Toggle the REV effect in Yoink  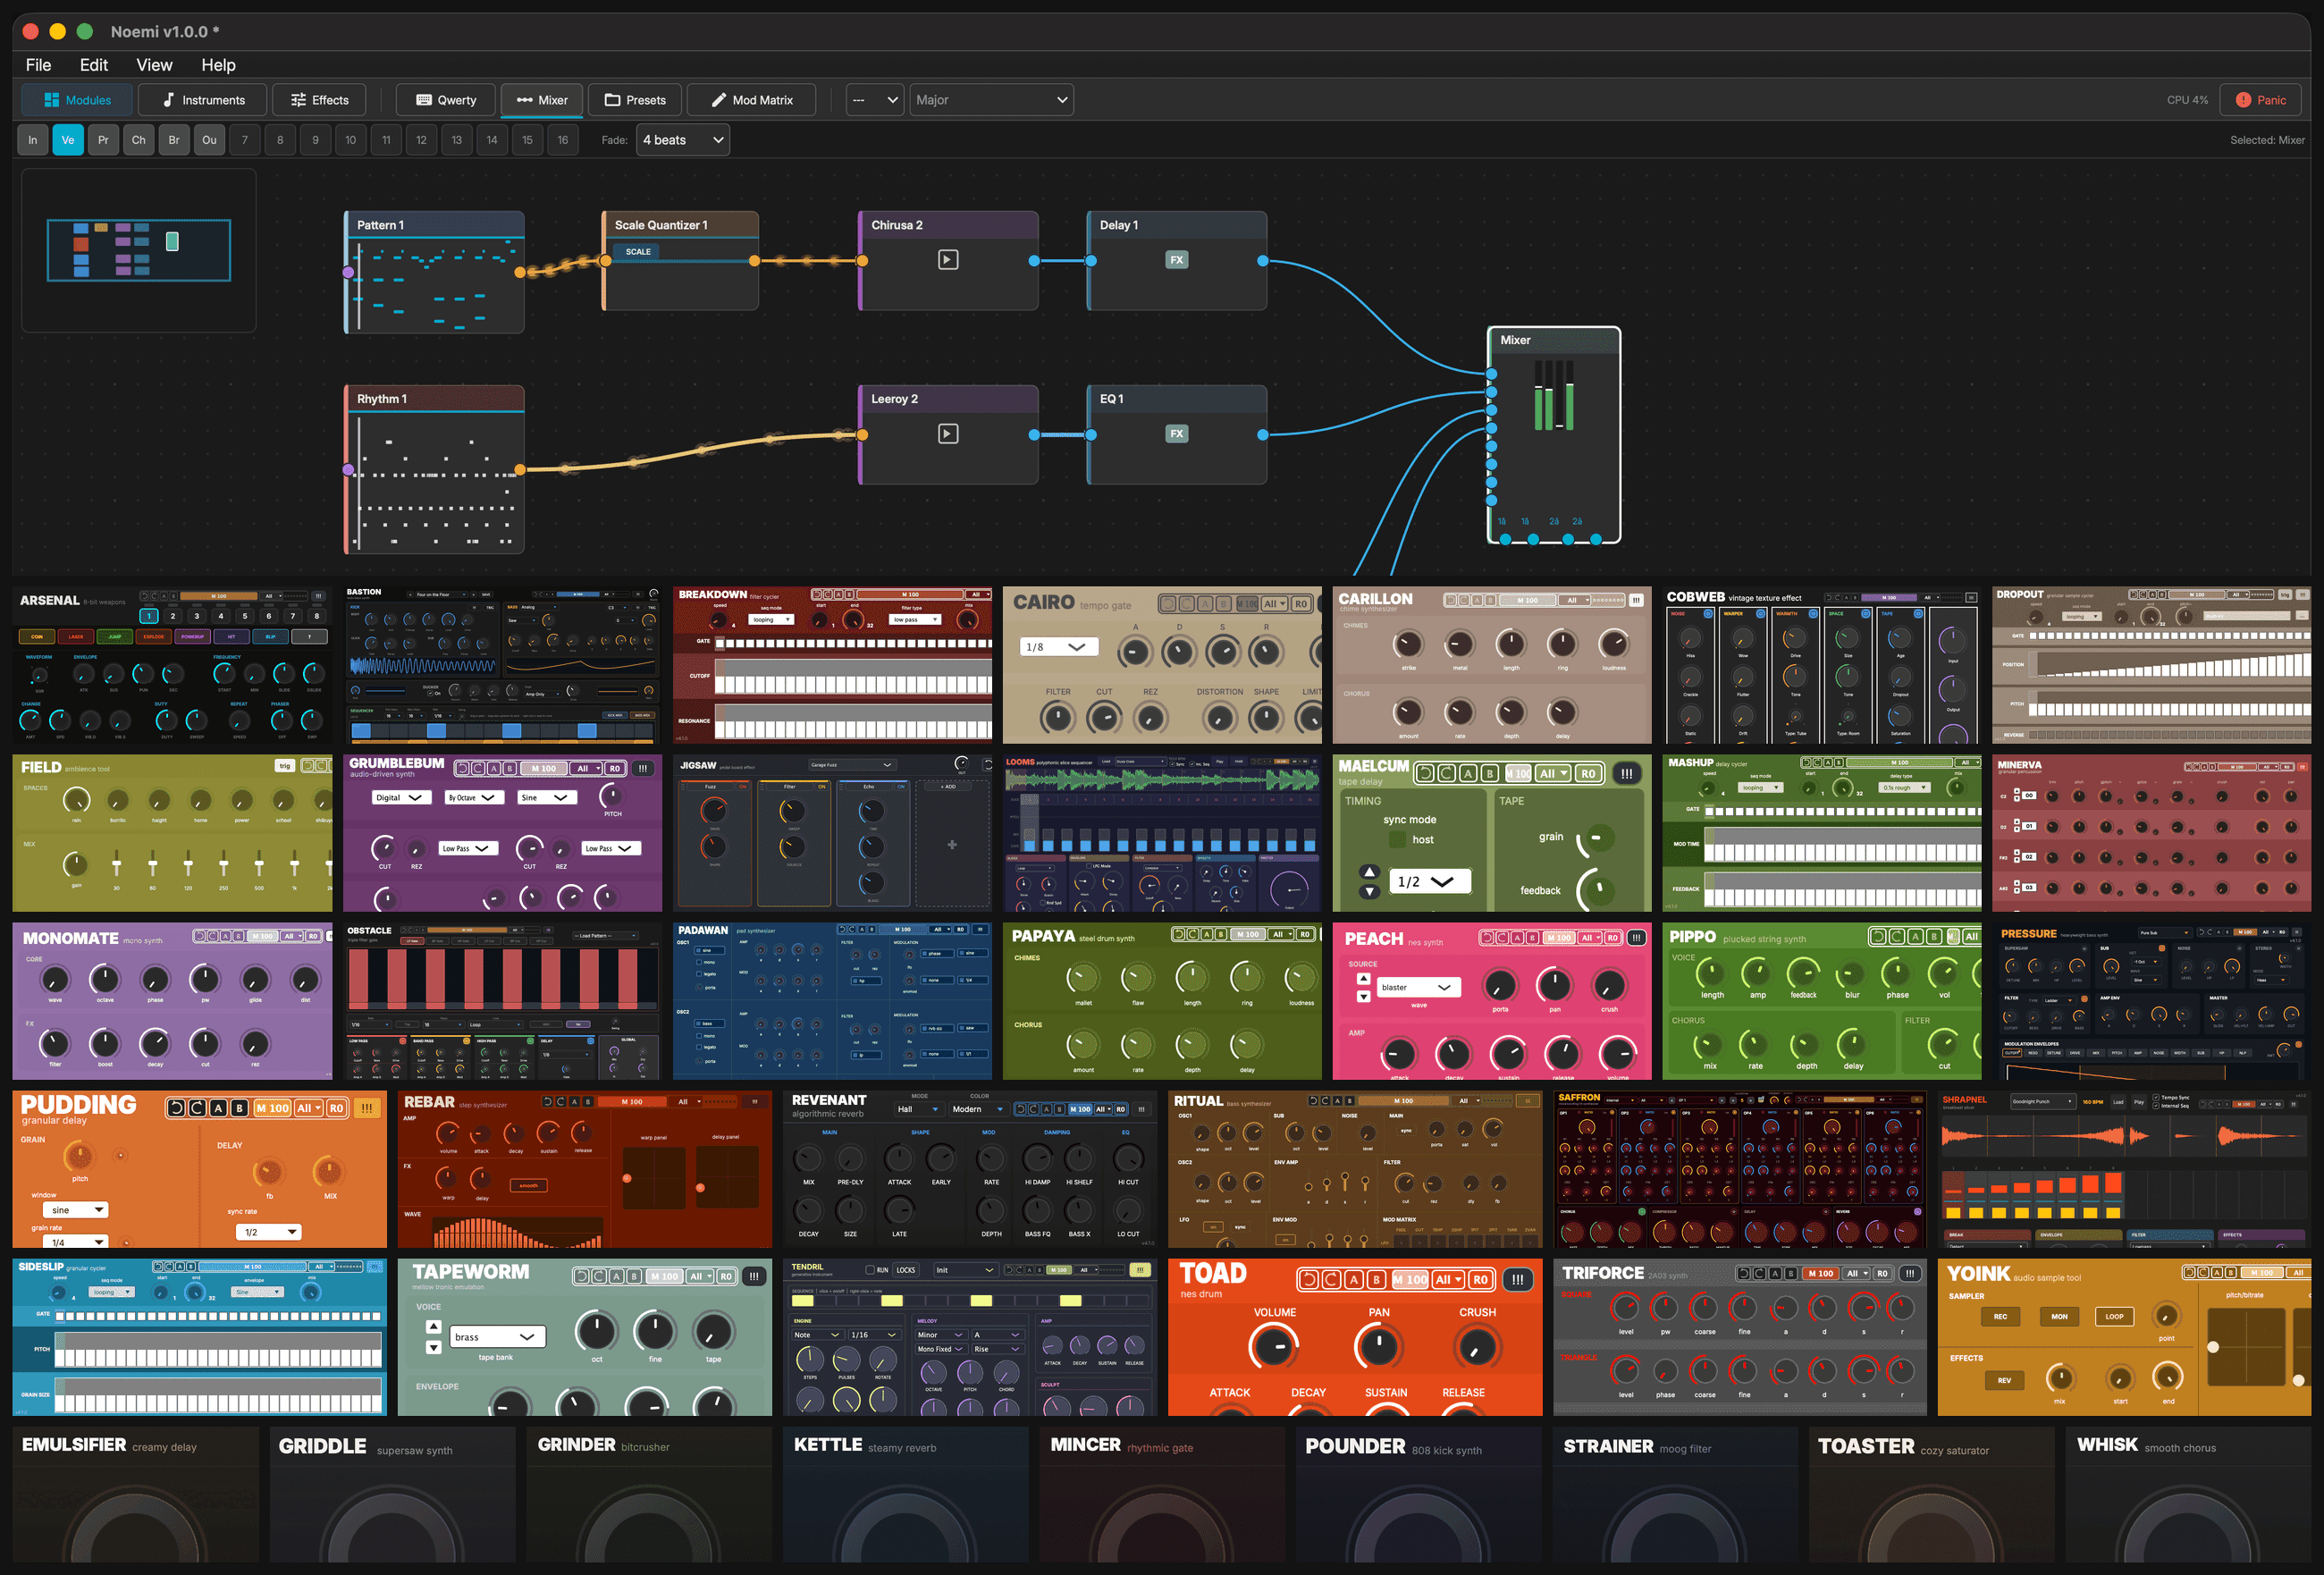[x=2005, y=1381]
